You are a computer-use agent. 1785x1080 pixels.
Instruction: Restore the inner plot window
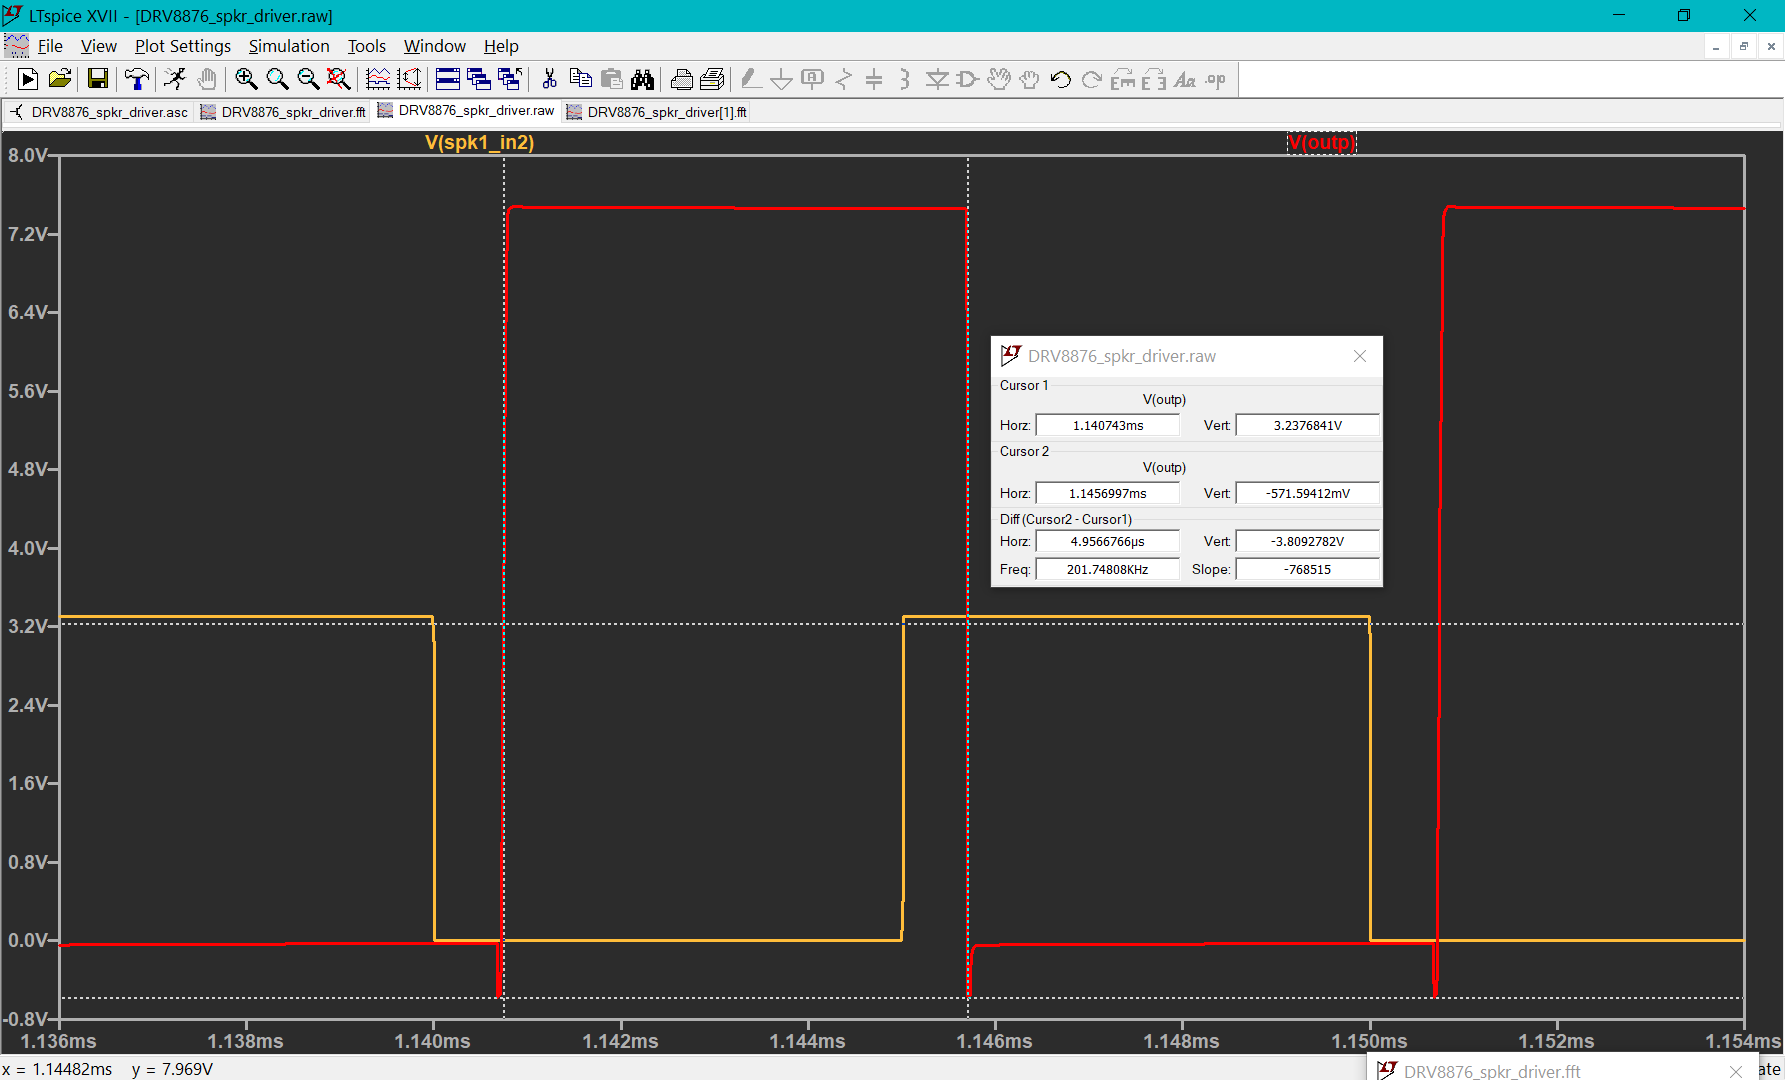(1744, 47)
